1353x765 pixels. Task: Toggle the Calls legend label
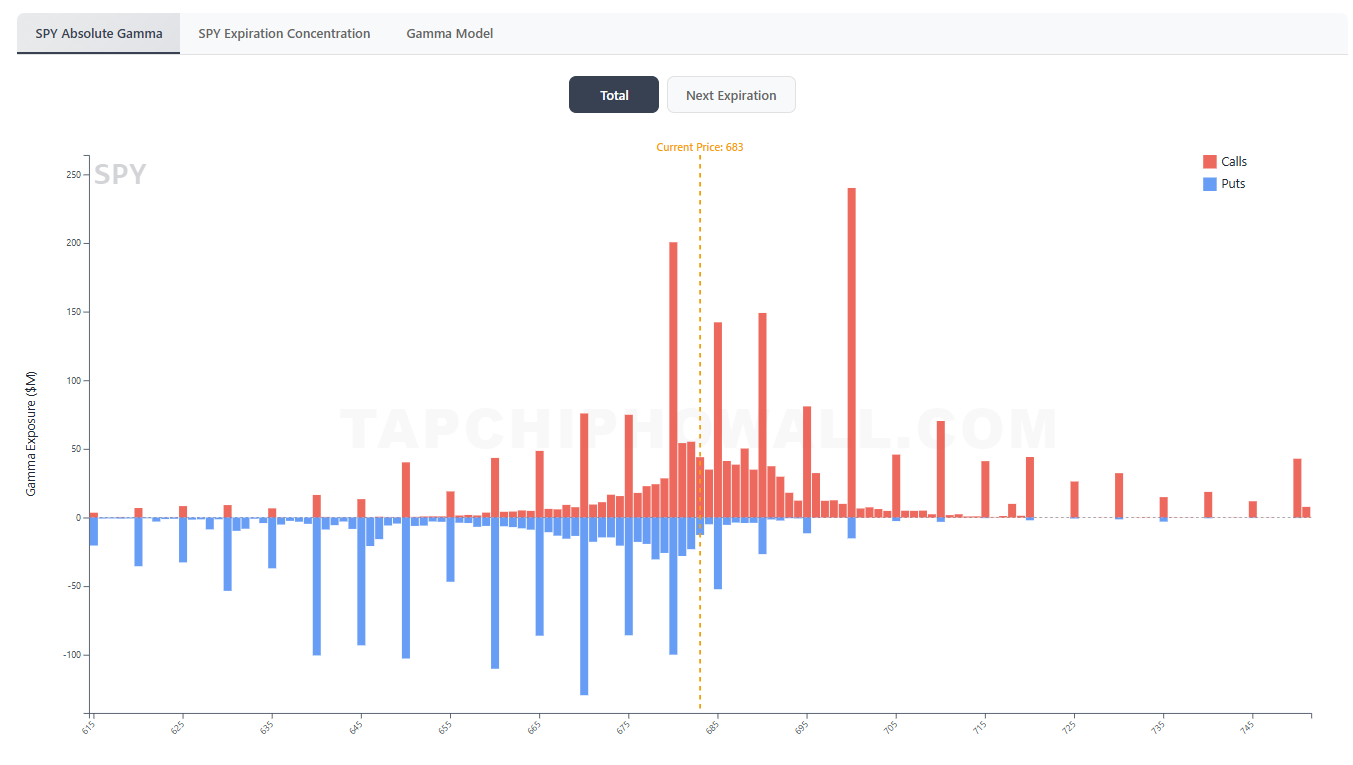click(x=1234, y=162)
